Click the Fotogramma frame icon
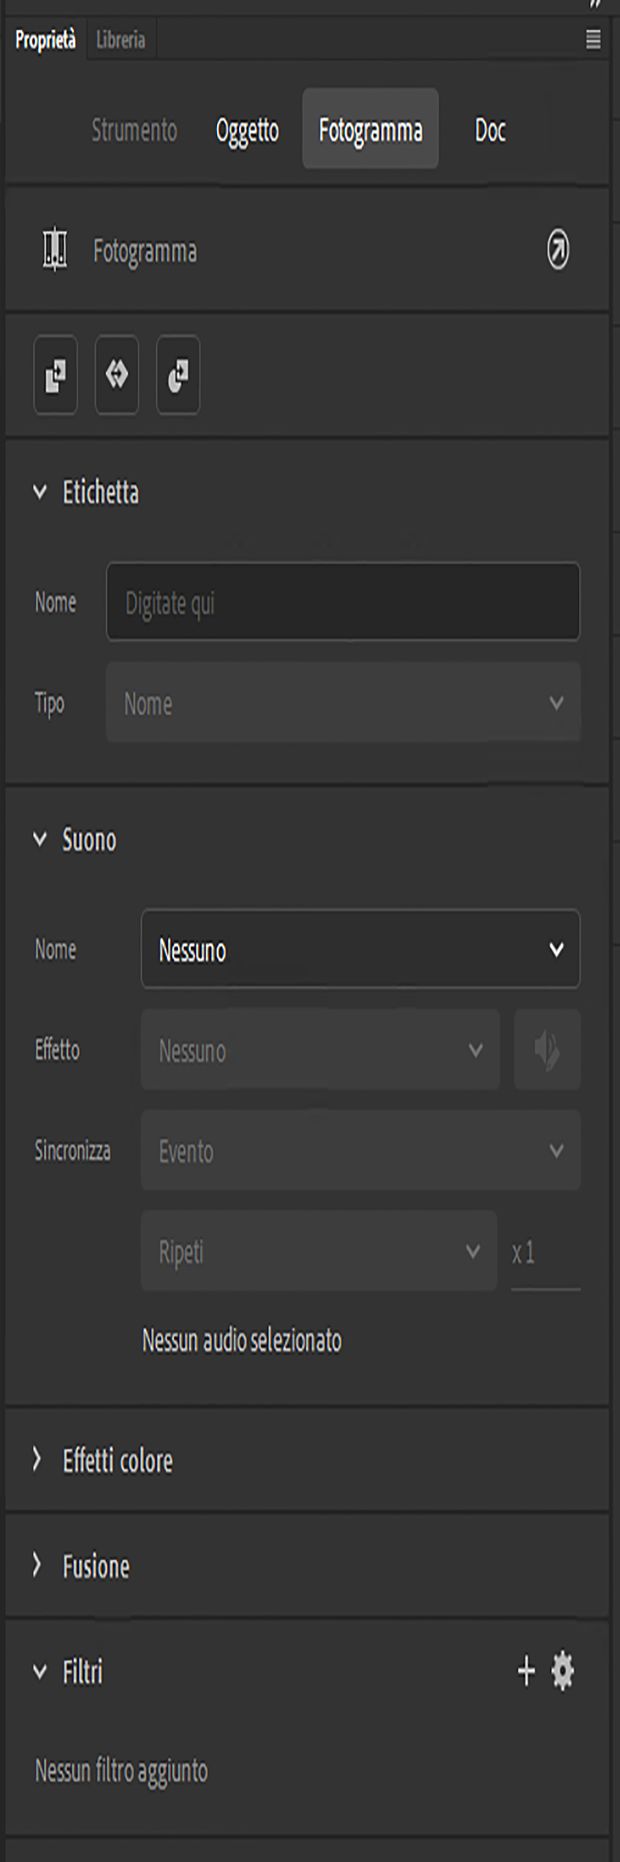 tap(55, 250)
